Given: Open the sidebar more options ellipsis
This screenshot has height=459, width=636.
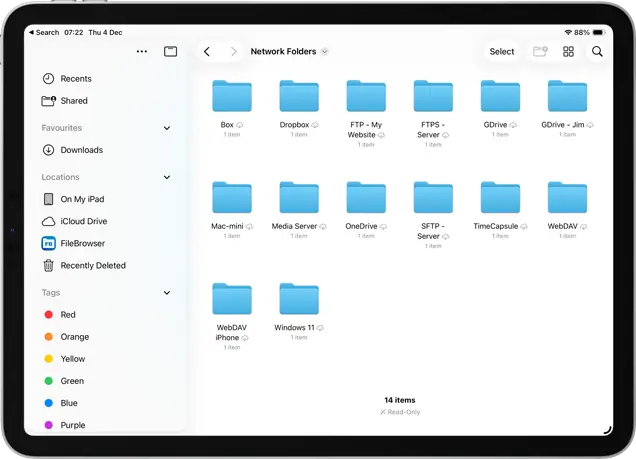Looking at the screenshot, I should coord(141,52).
